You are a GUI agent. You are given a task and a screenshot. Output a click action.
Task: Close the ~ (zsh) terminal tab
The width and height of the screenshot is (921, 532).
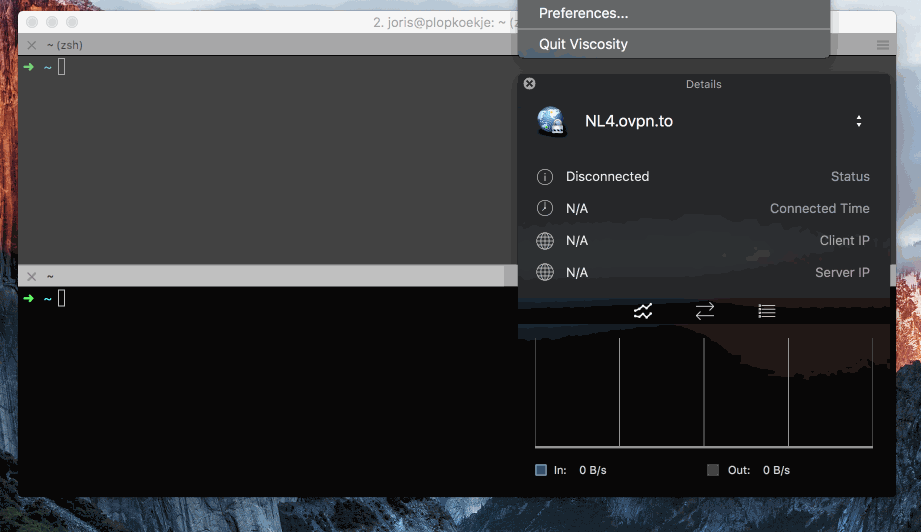click(x=32, y=45)
